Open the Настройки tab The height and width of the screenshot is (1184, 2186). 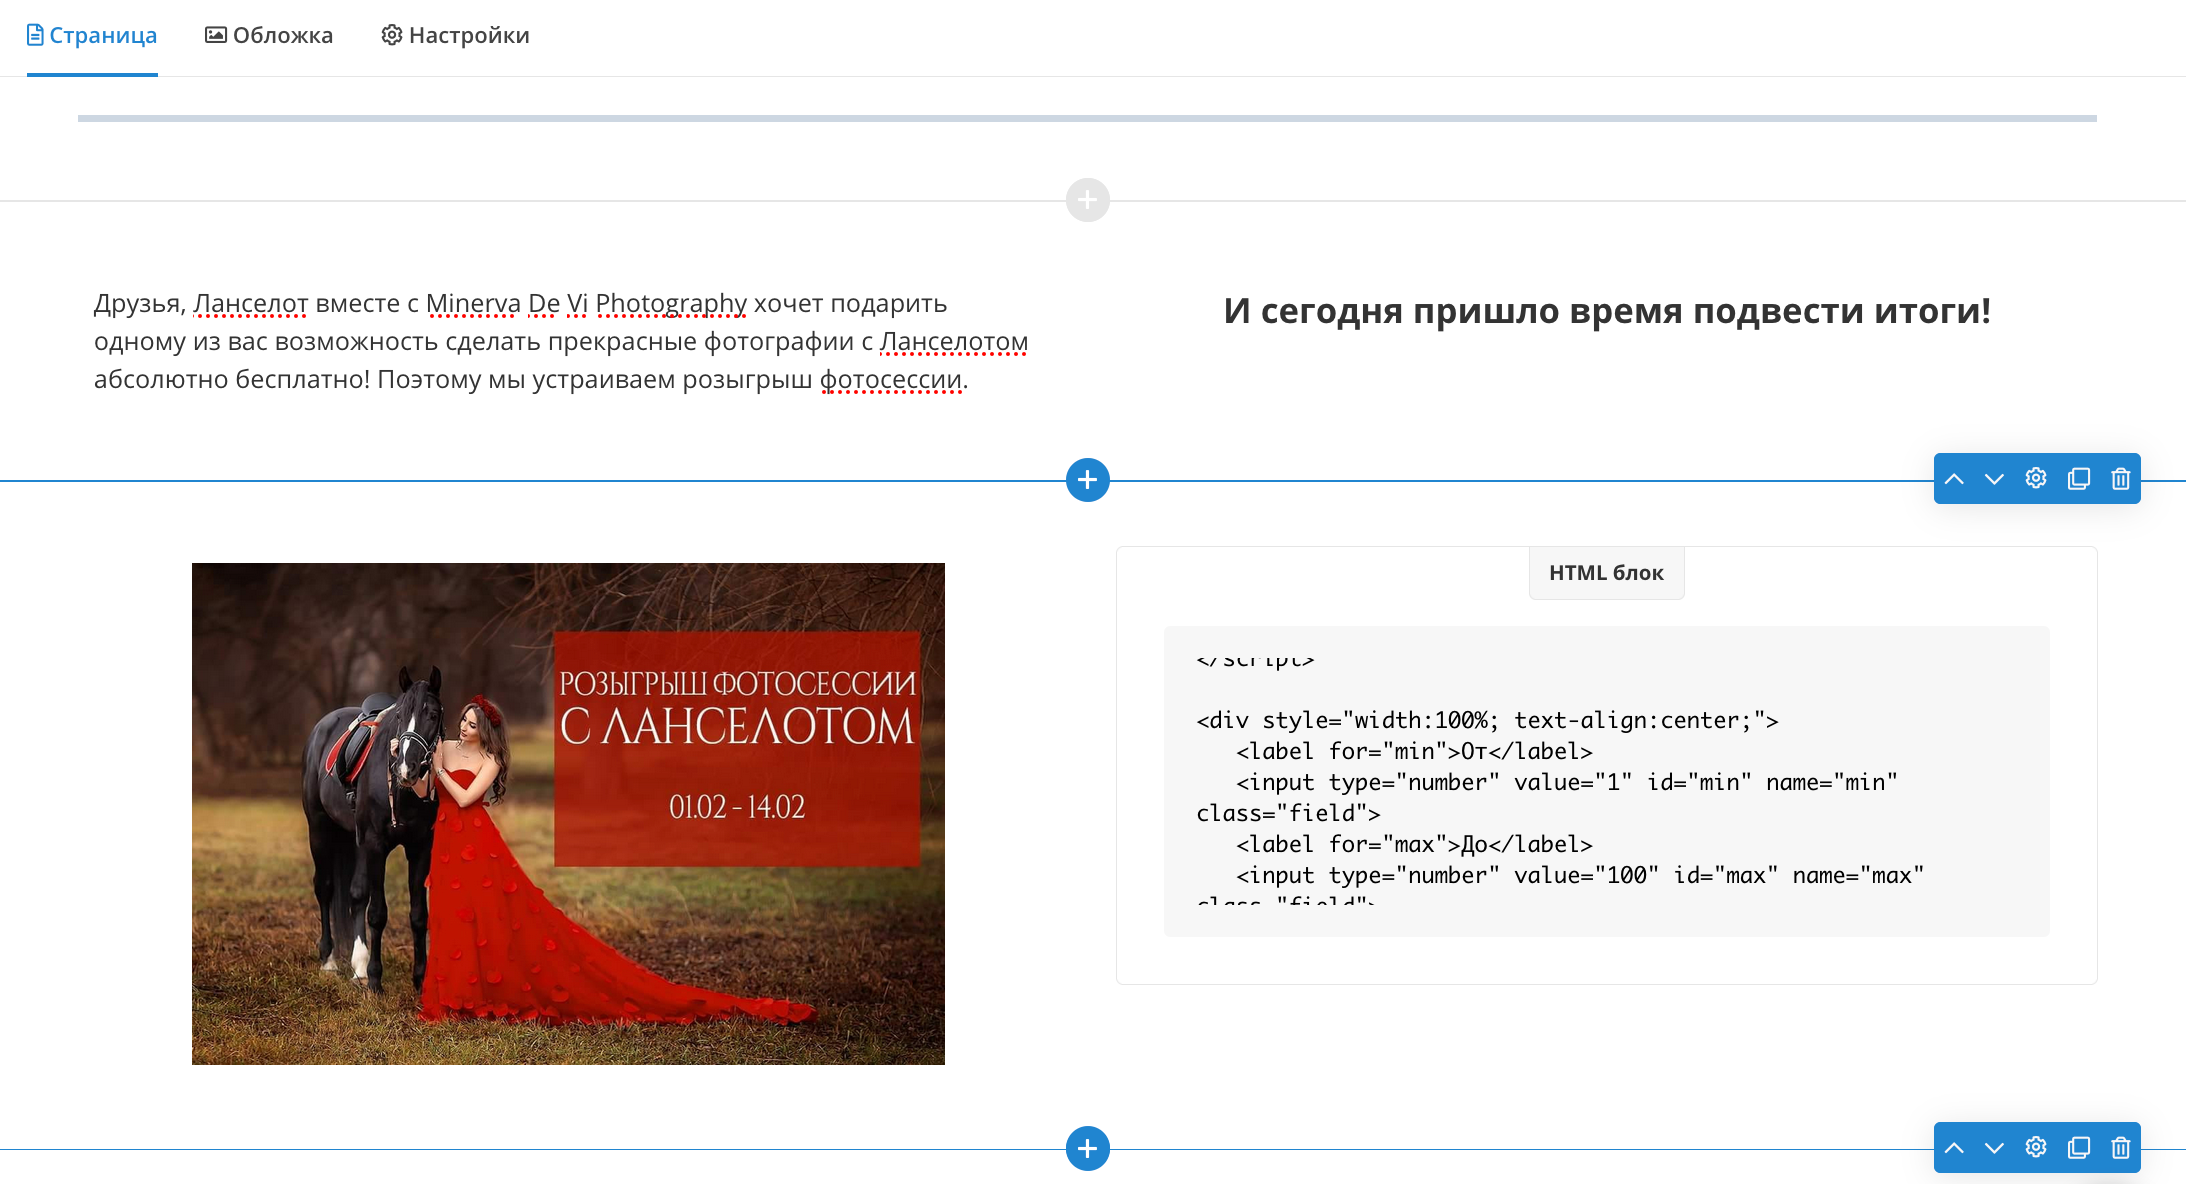click(455, 36)
